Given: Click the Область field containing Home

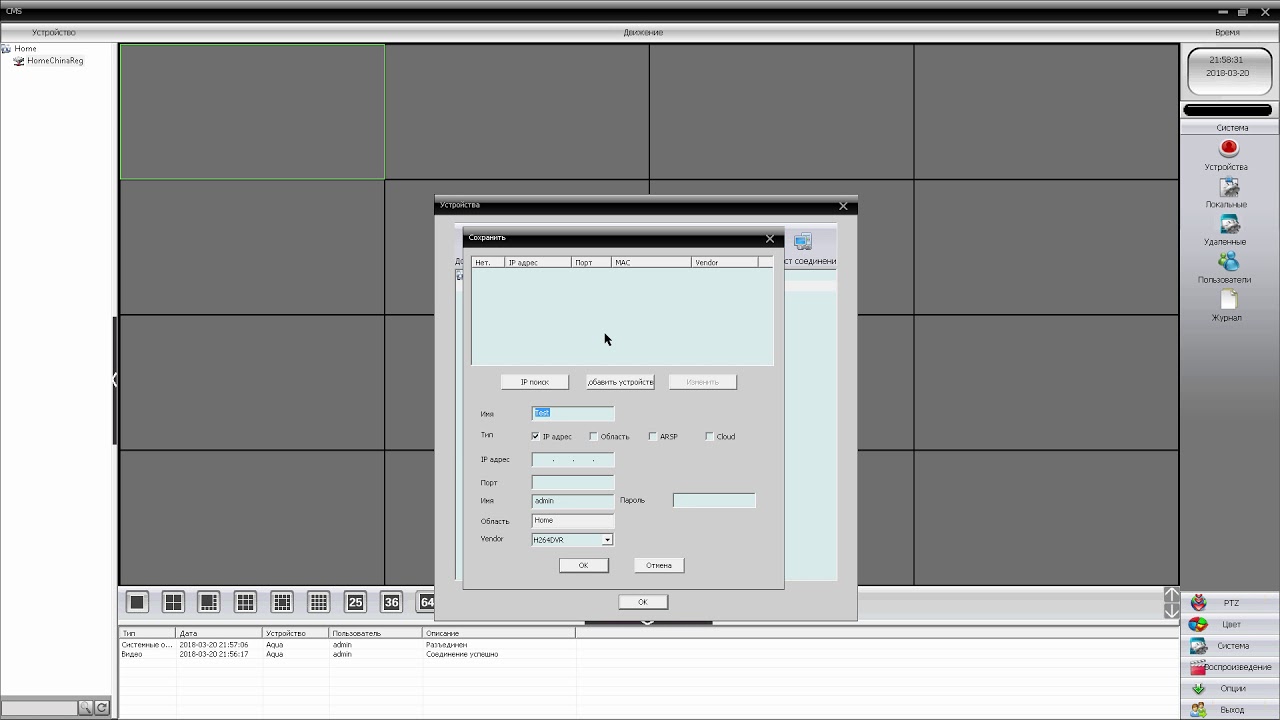Looking at the screenshot, I should coord(573,521).
